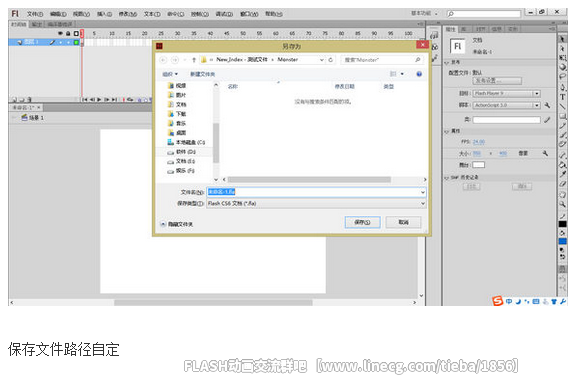
Task: Click the pencil icon beside class field
Action: [547, 120]
